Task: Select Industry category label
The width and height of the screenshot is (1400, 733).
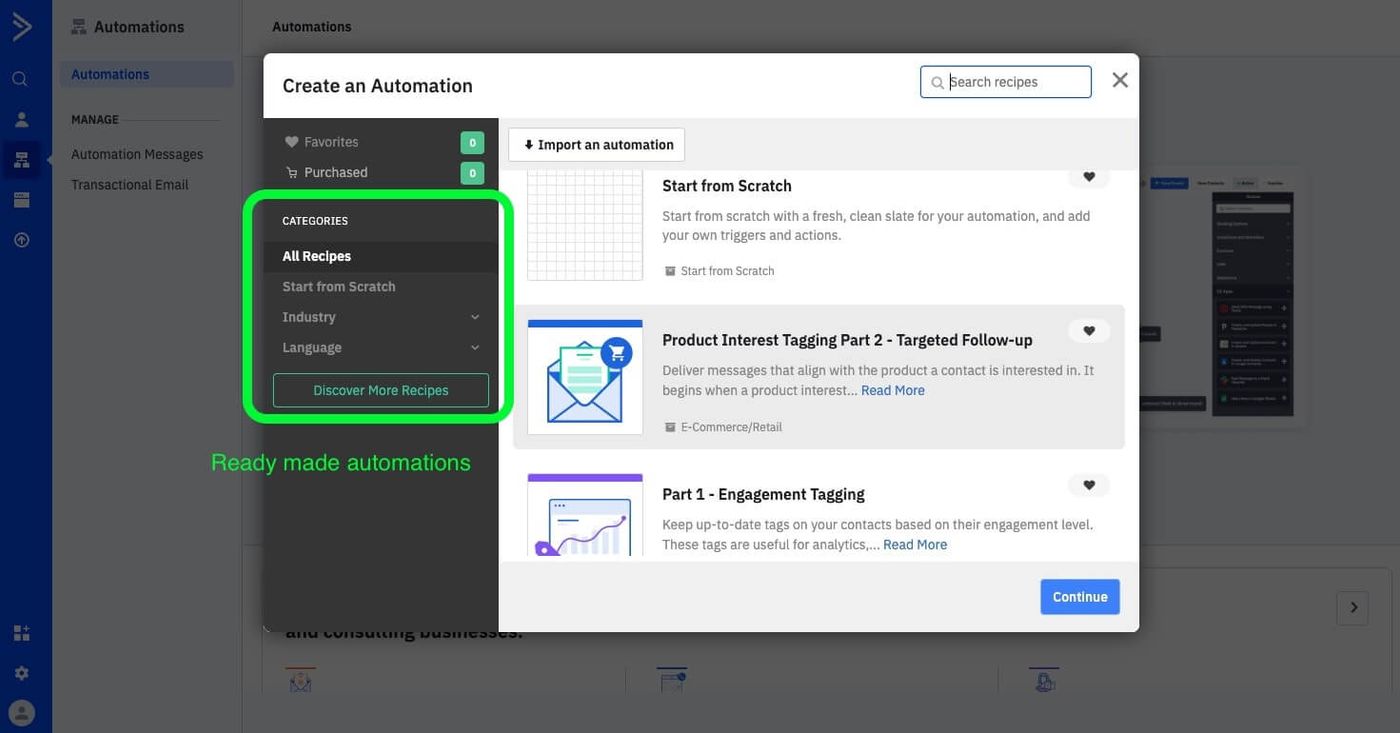Action: [309, 317]
